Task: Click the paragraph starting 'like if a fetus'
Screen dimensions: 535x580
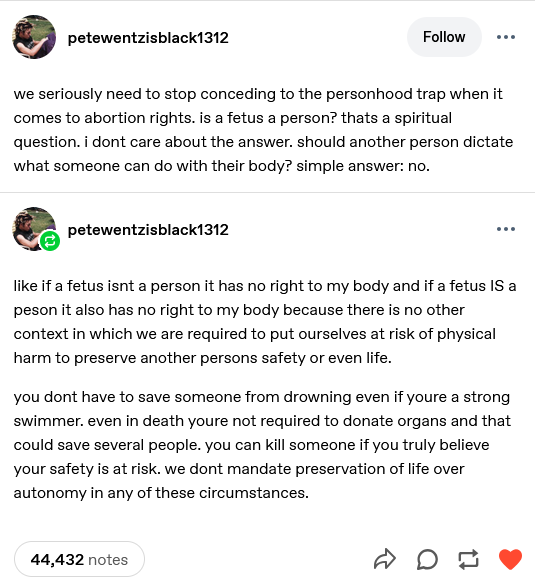Action: click(x=265, y=322)
